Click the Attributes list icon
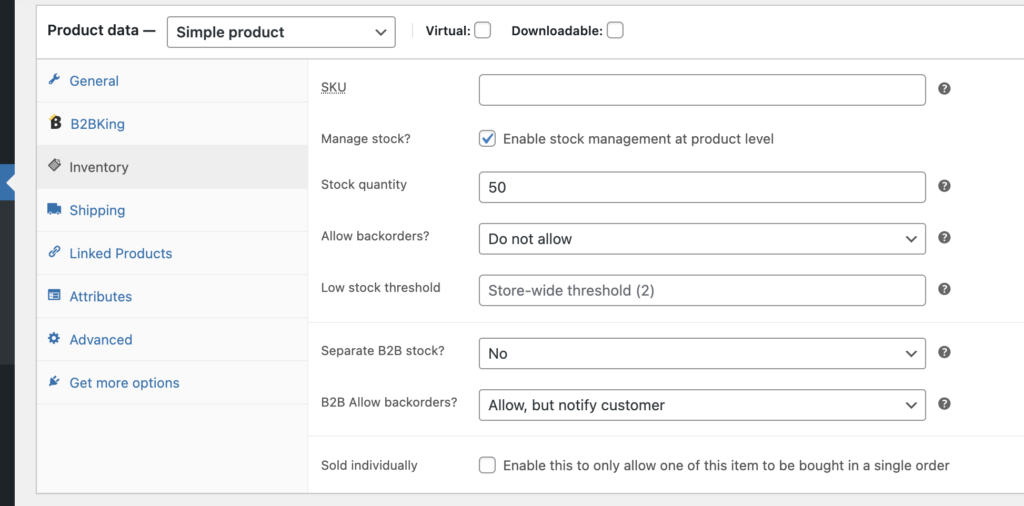 click(x=54, y=295)
